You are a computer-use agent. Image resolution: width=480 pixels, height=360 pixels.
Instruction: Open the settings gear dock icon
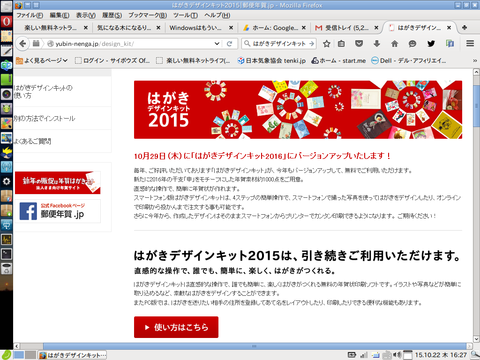[x=6, y=181]
